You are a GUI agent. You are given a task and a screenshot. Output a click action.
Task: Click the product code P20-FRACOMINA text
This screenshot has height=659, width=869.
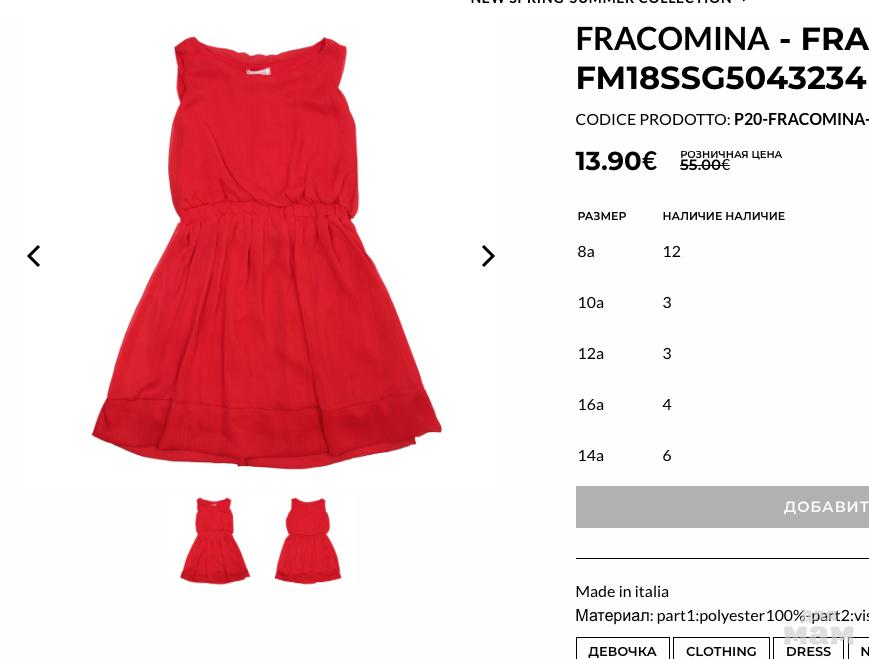tap(801, 120)
